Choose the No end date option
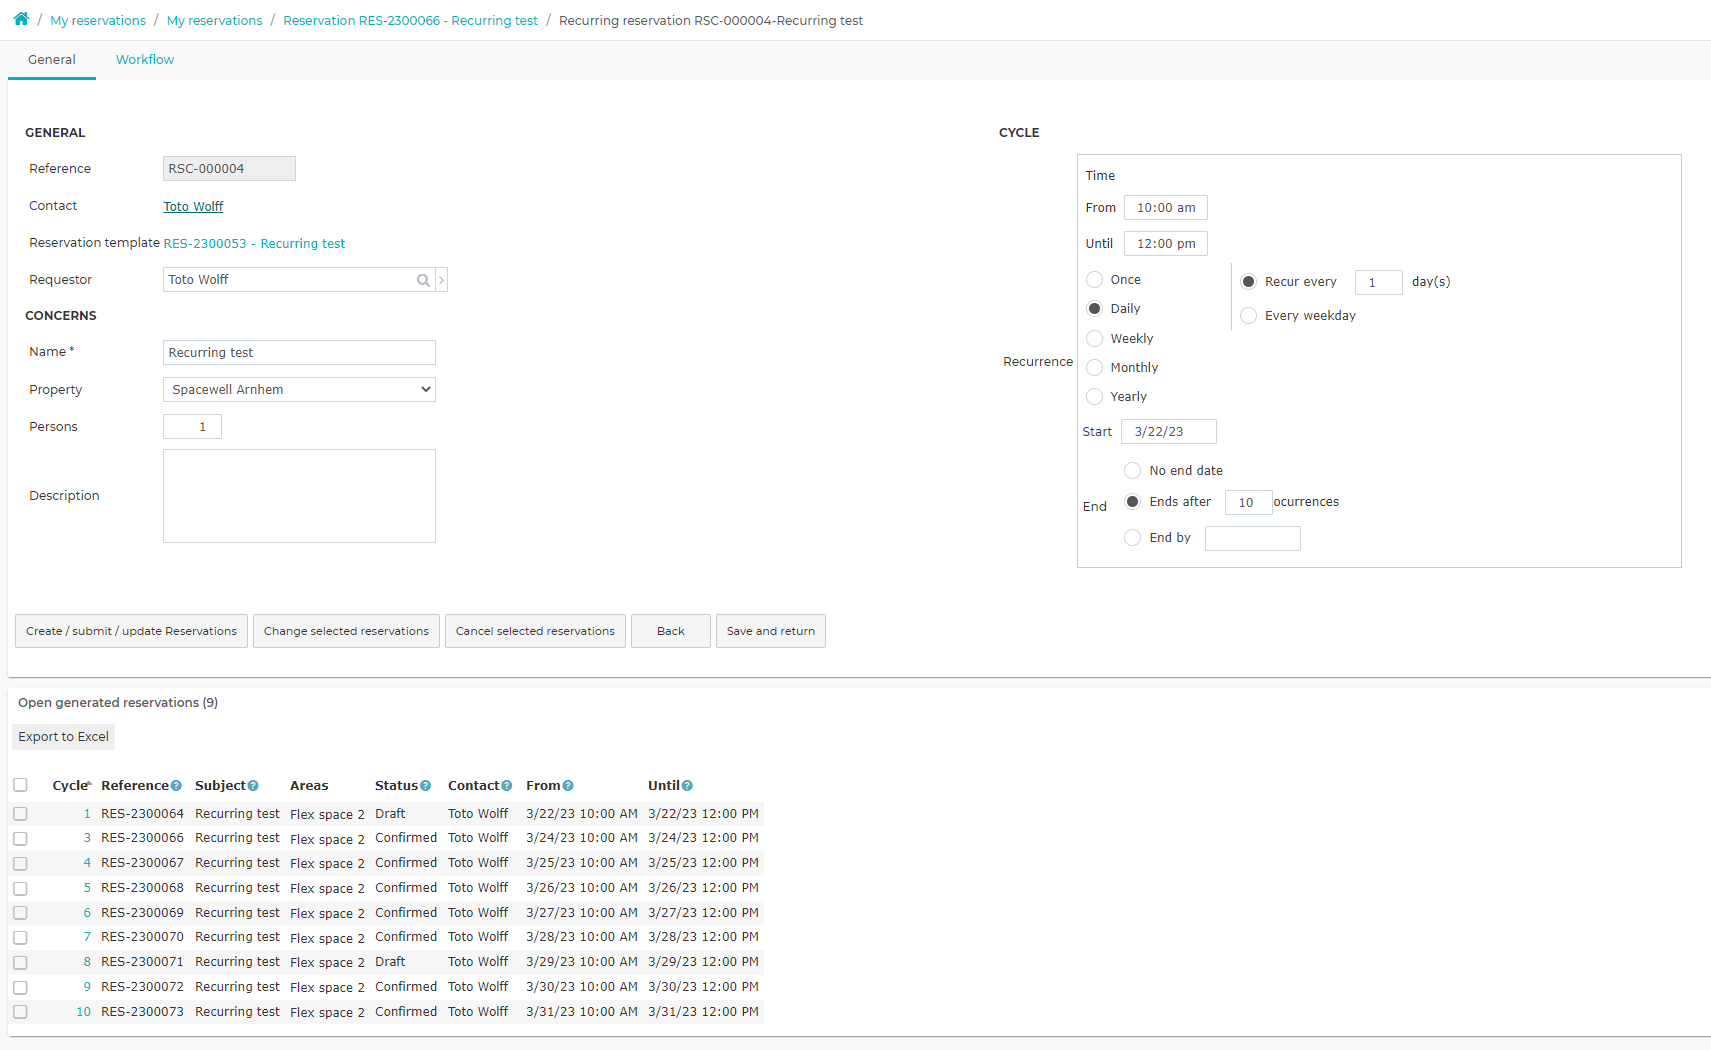1711x1050 pixels. tap(1133, 471)
